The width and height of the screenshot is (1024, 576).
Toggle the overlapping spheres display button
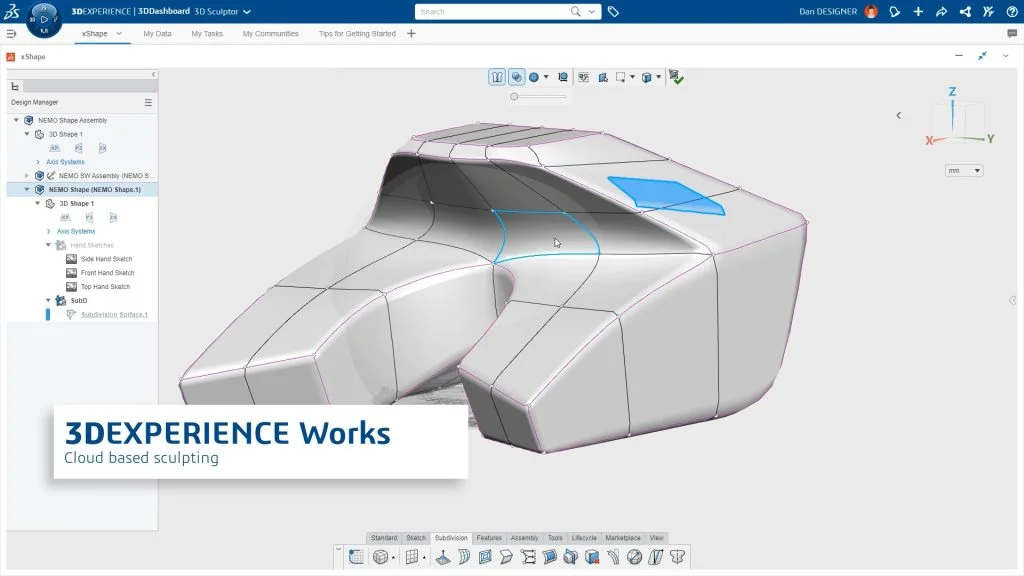point(516,77)
